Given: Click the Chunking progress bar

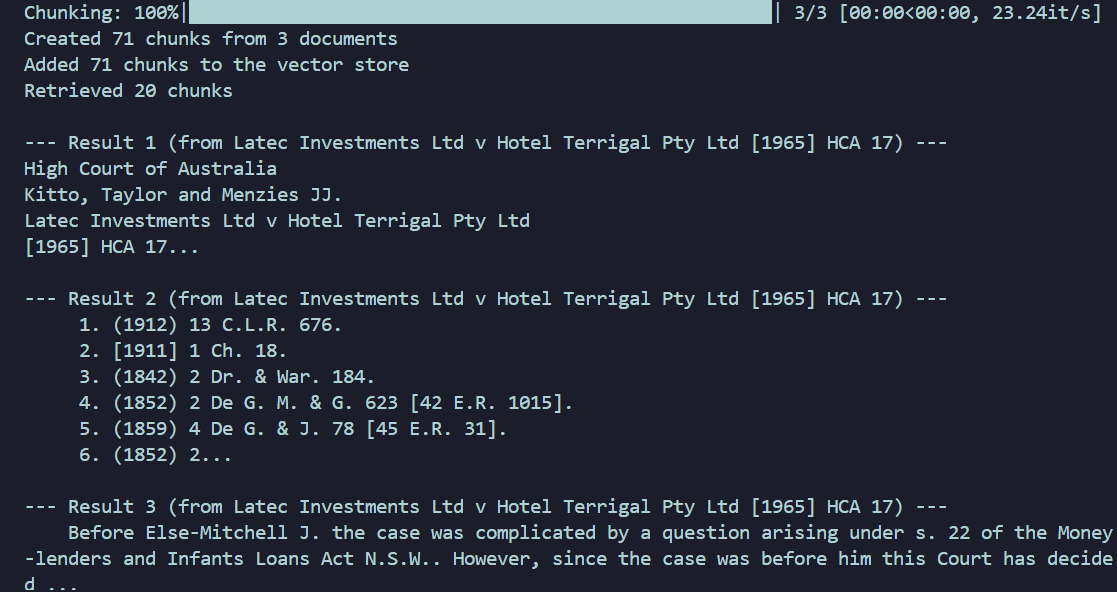Looking at the screenshot, I should tap(480, 13).
